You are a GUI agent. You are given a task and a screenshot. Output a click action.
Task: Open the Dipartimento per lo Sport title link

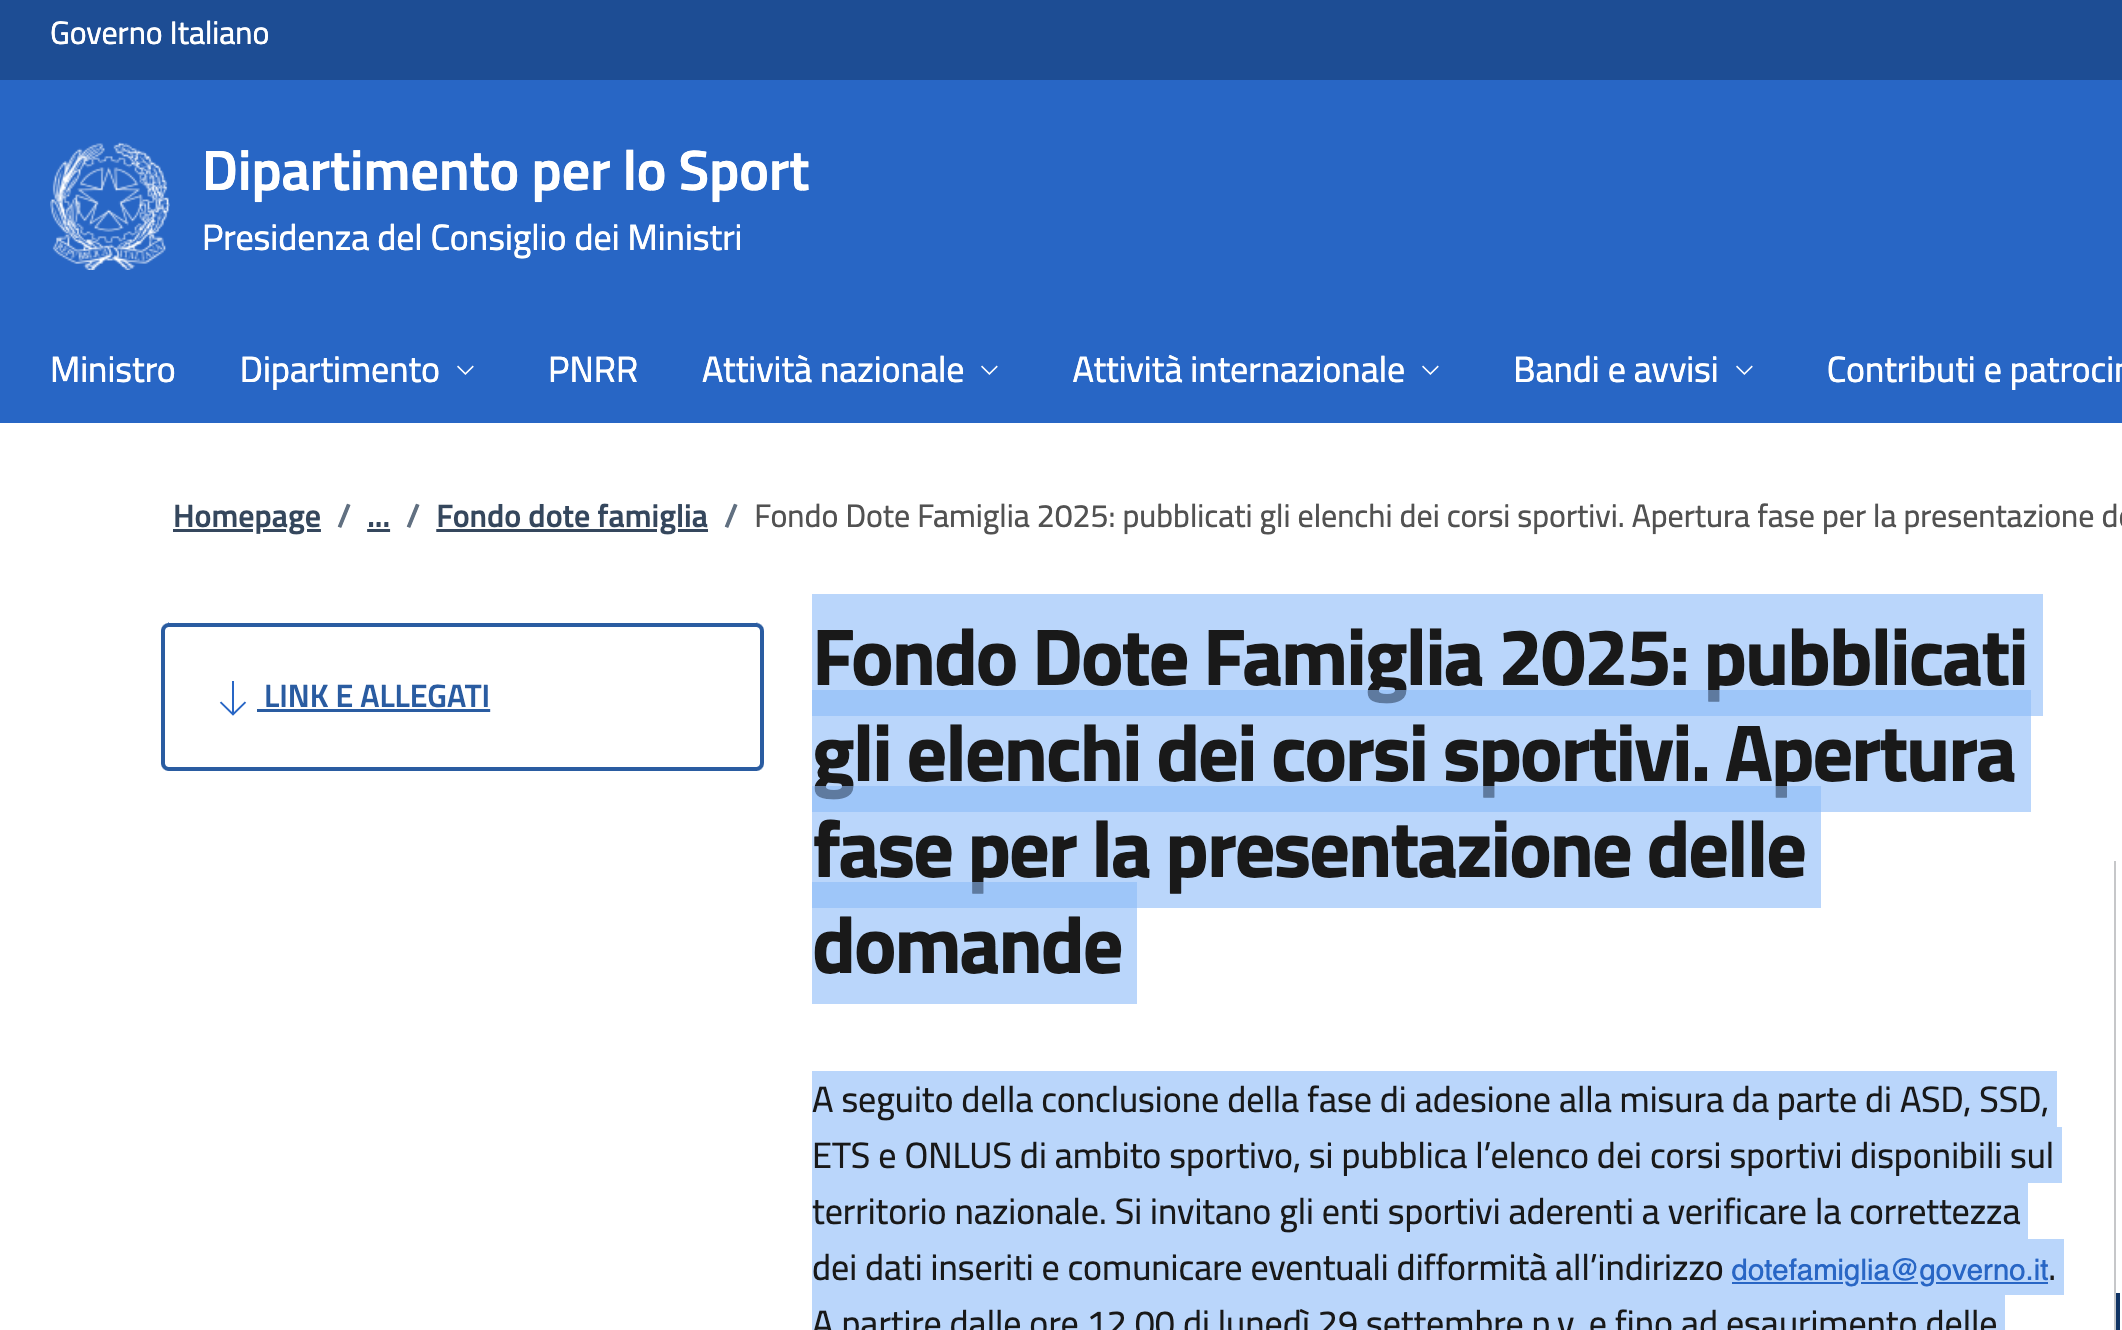[505, 171]
